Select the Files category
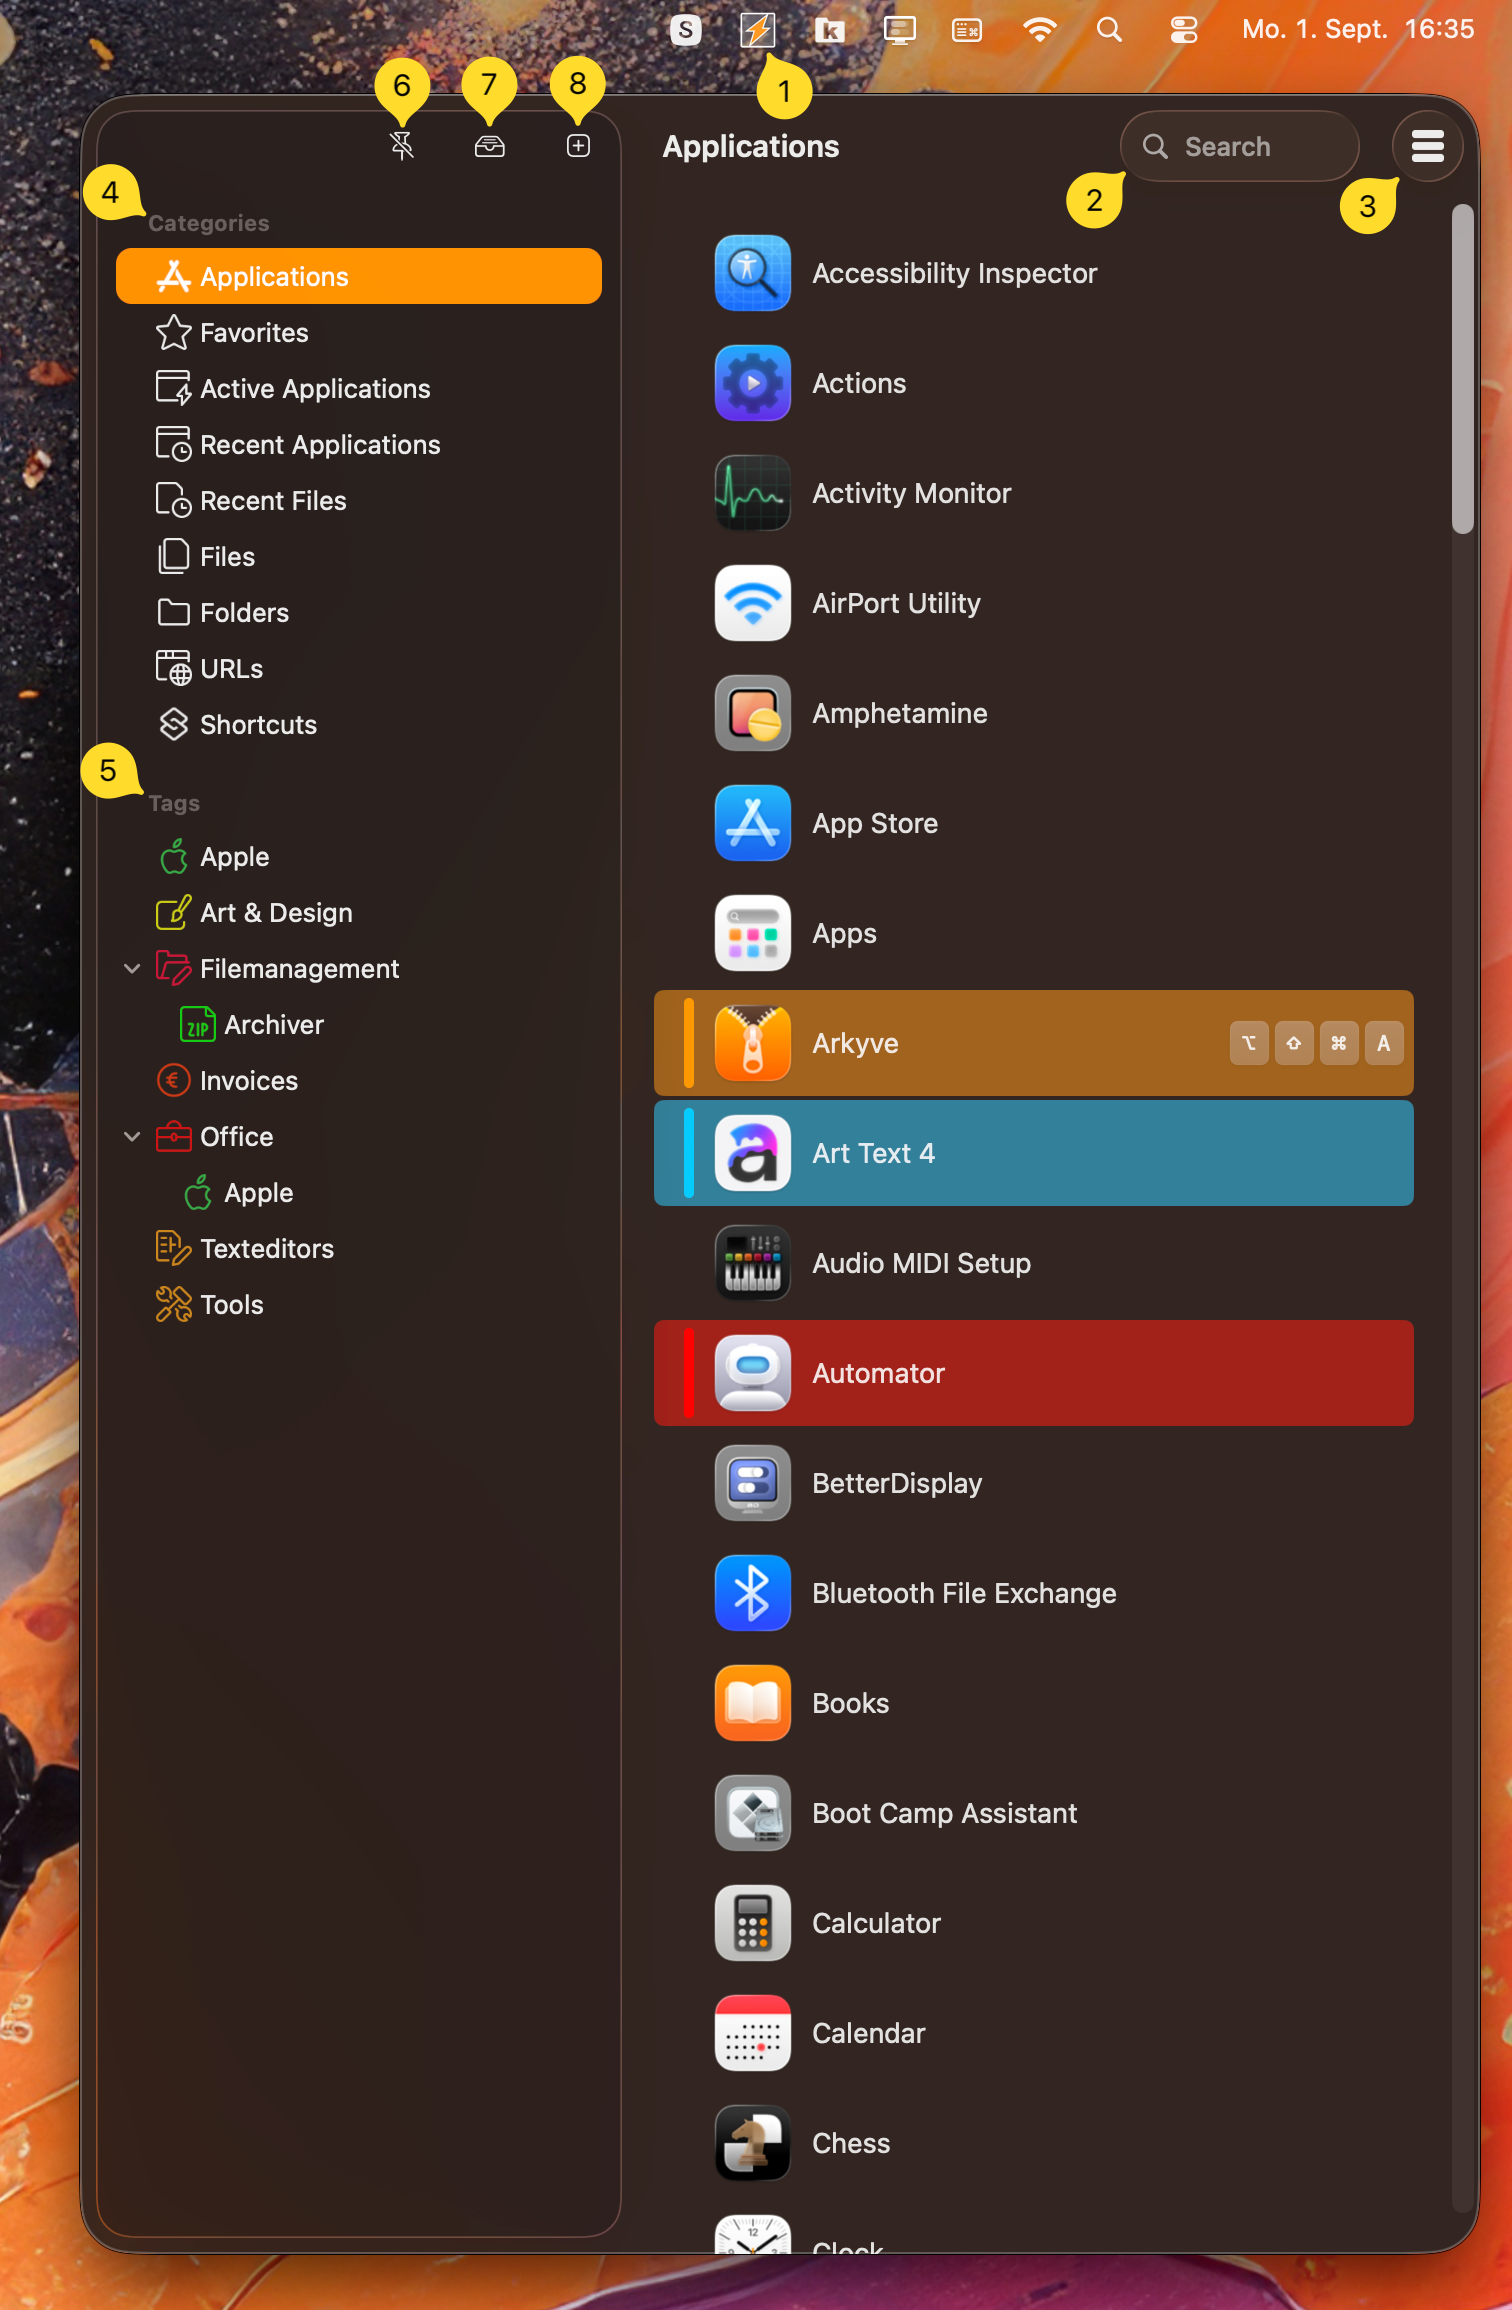The height and width of the screenshot is (2310, 1512). 359,556
